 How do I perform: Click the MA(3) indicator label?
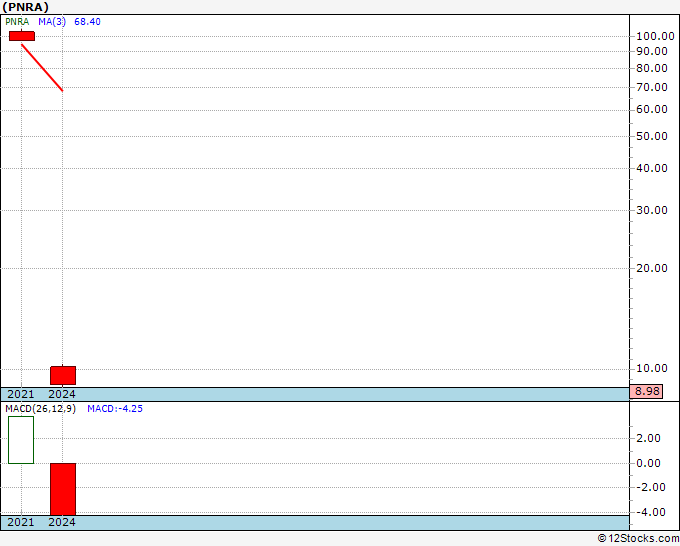pos(52,22)
